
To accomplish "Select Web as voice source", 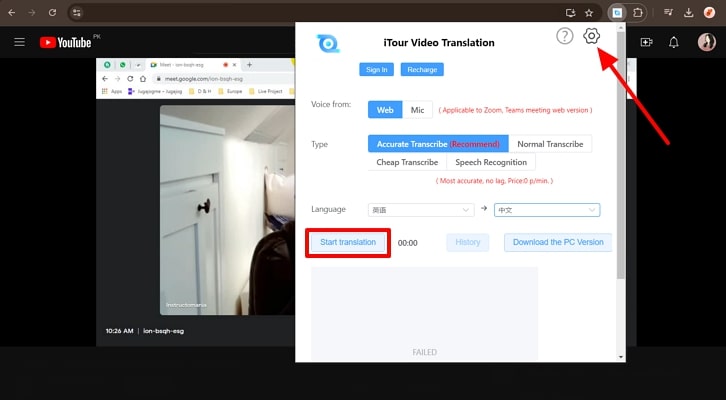I will [385, 110].
